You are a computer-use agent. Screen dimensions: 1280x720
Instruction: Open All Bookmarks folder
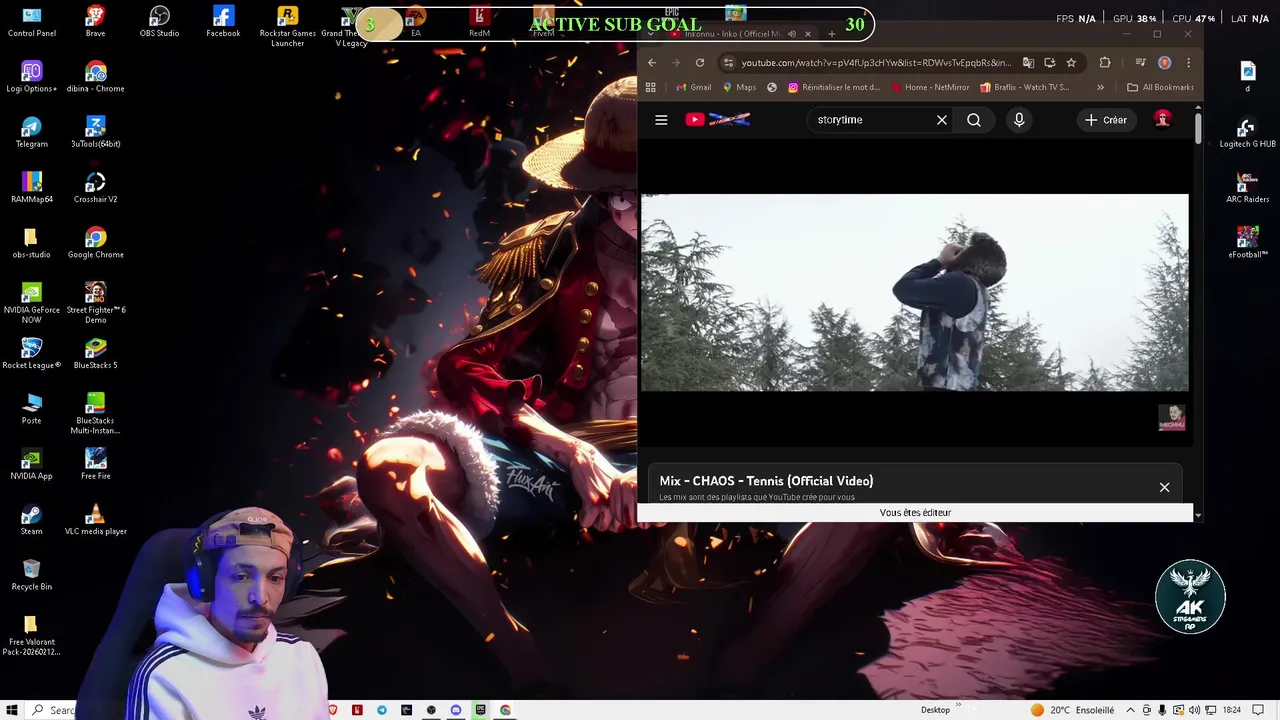1160,87
